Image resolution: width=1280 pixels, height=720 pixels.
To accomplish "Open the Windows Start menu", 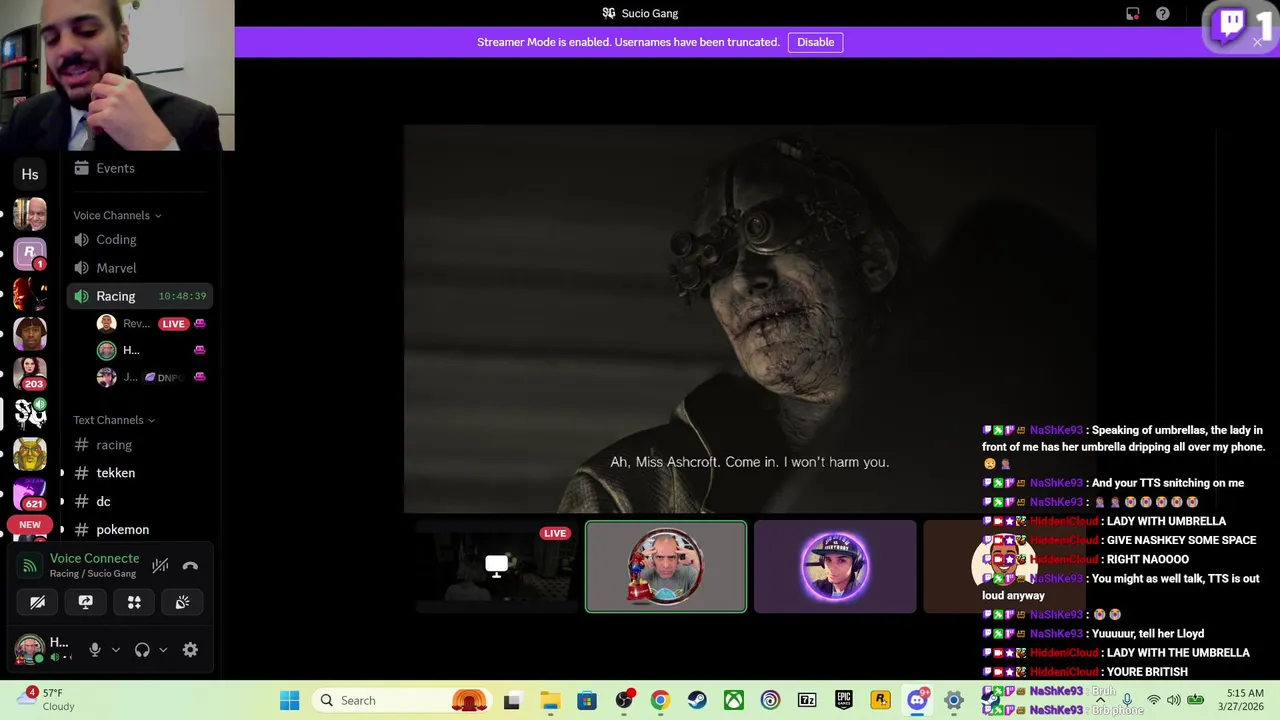I will (289, 700).
